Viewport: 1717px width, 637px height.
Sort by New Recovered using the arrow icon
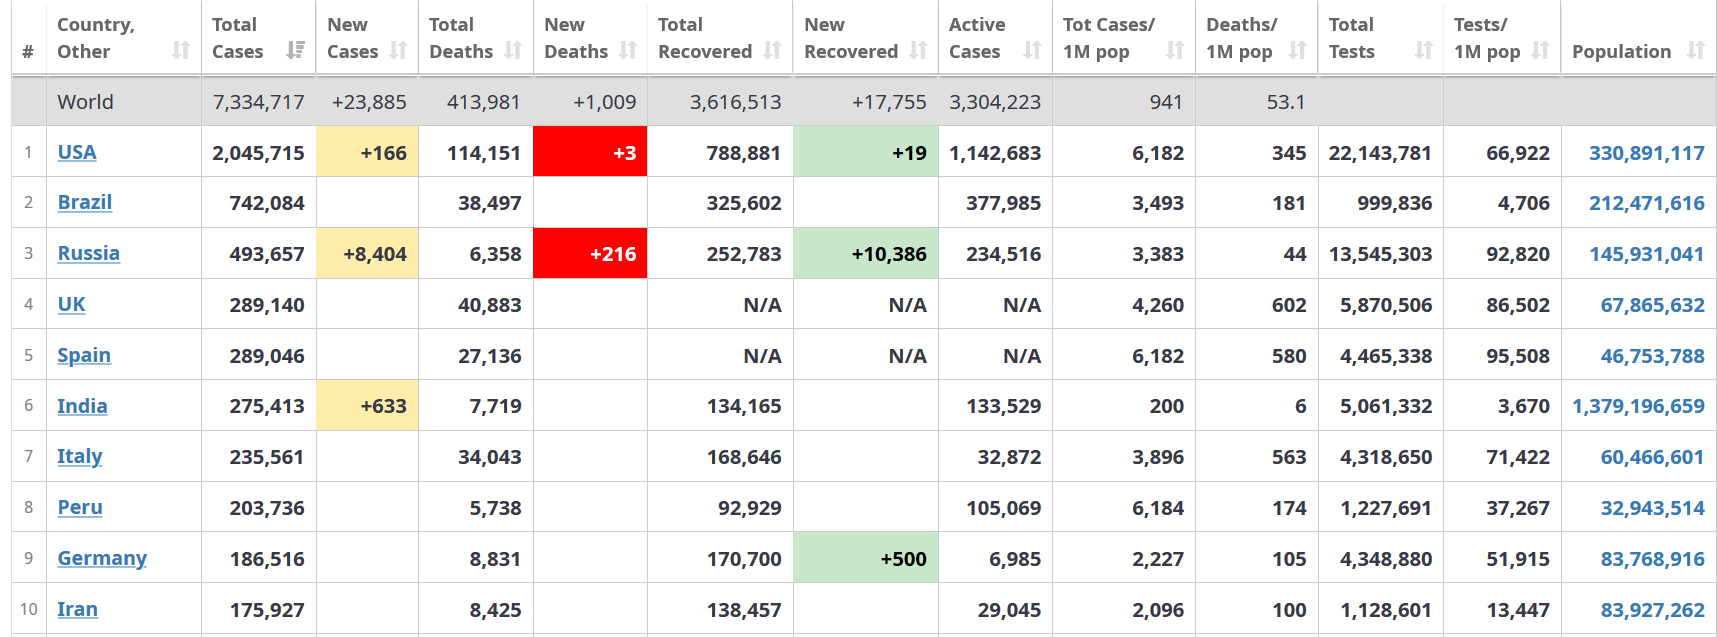click(x=918, y=50)
